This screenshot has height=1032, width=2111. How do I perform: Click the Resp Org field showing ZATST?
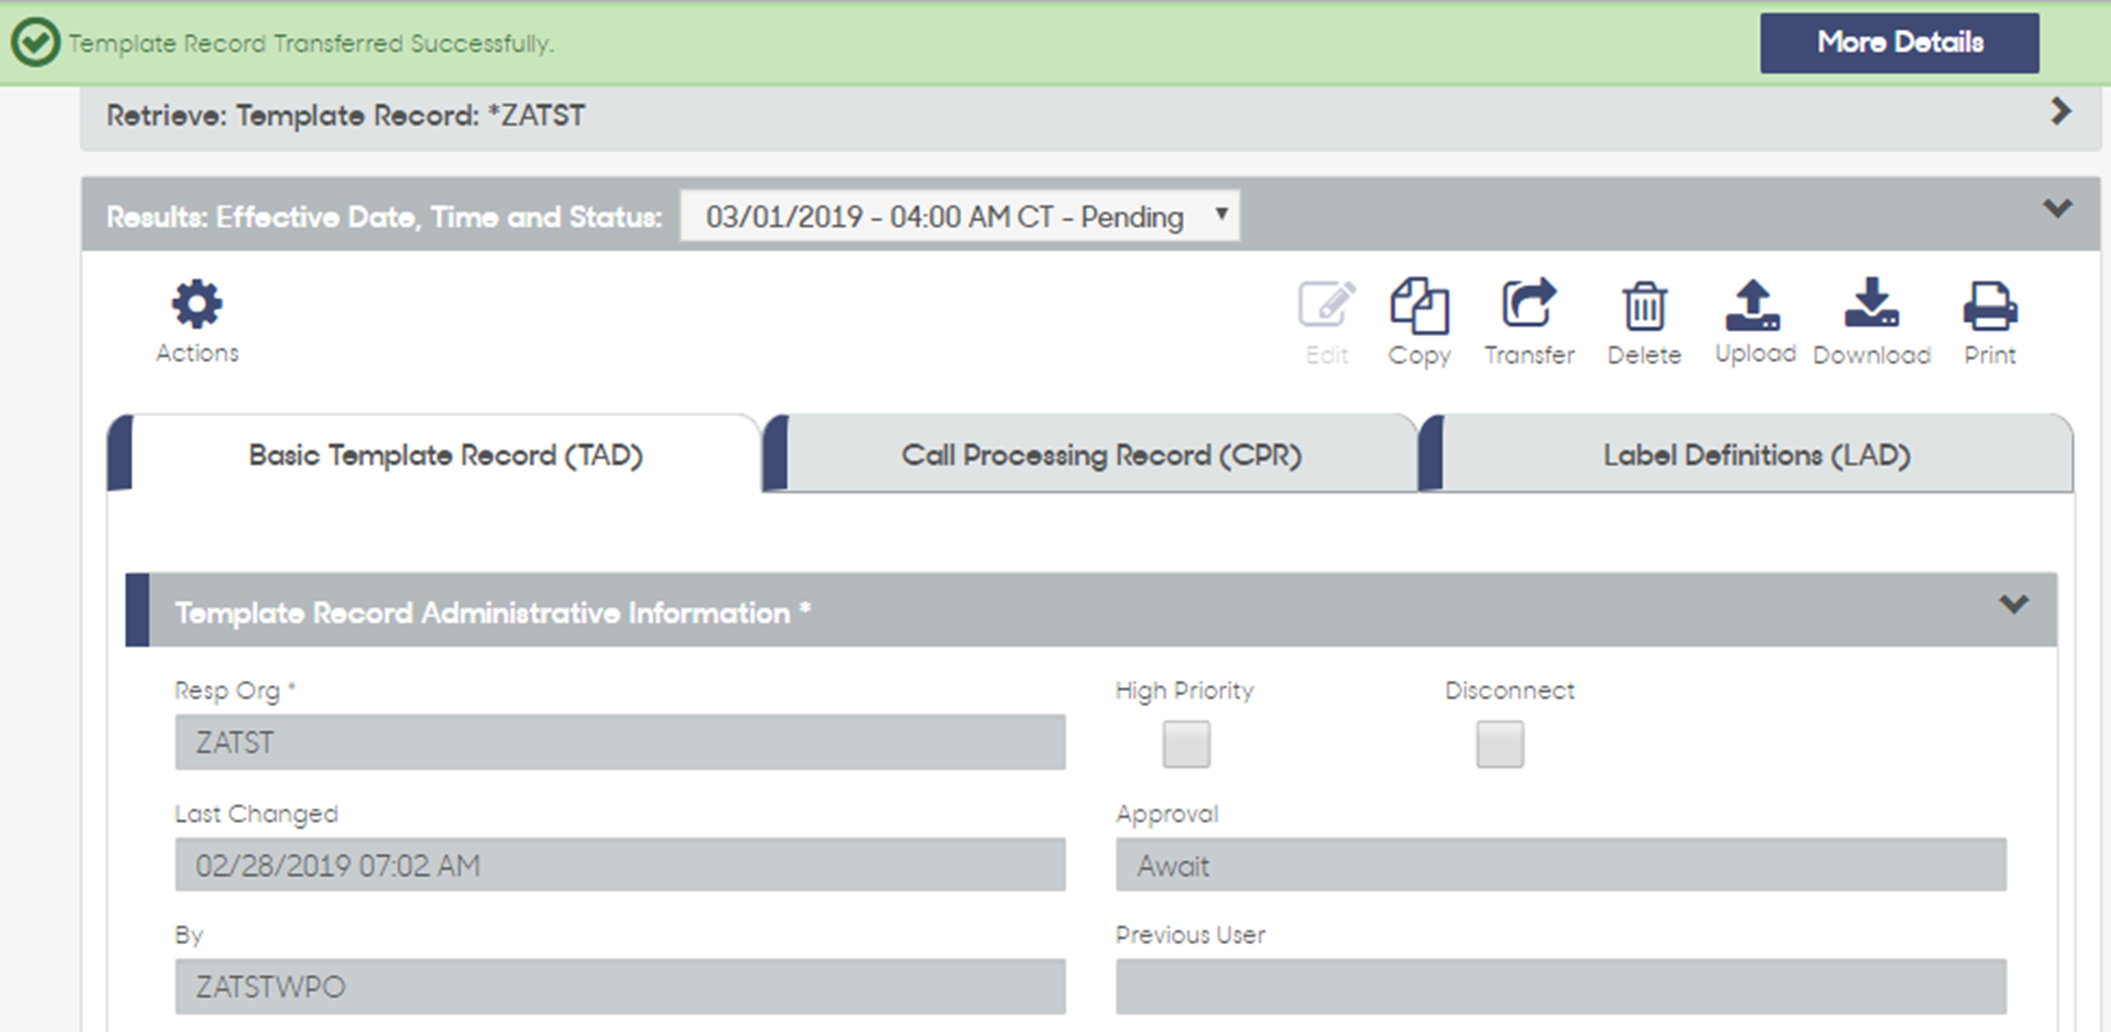620,742
